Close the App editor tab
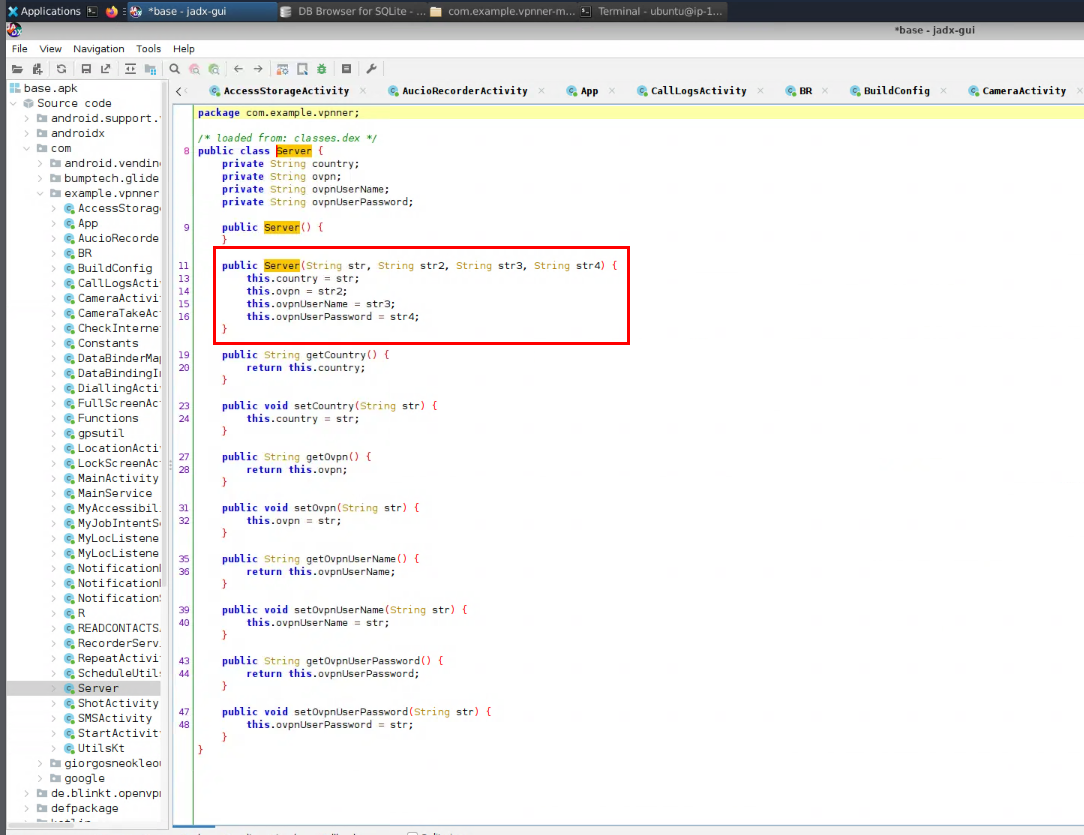1084x835 pixels. click(x=611, y=90)
